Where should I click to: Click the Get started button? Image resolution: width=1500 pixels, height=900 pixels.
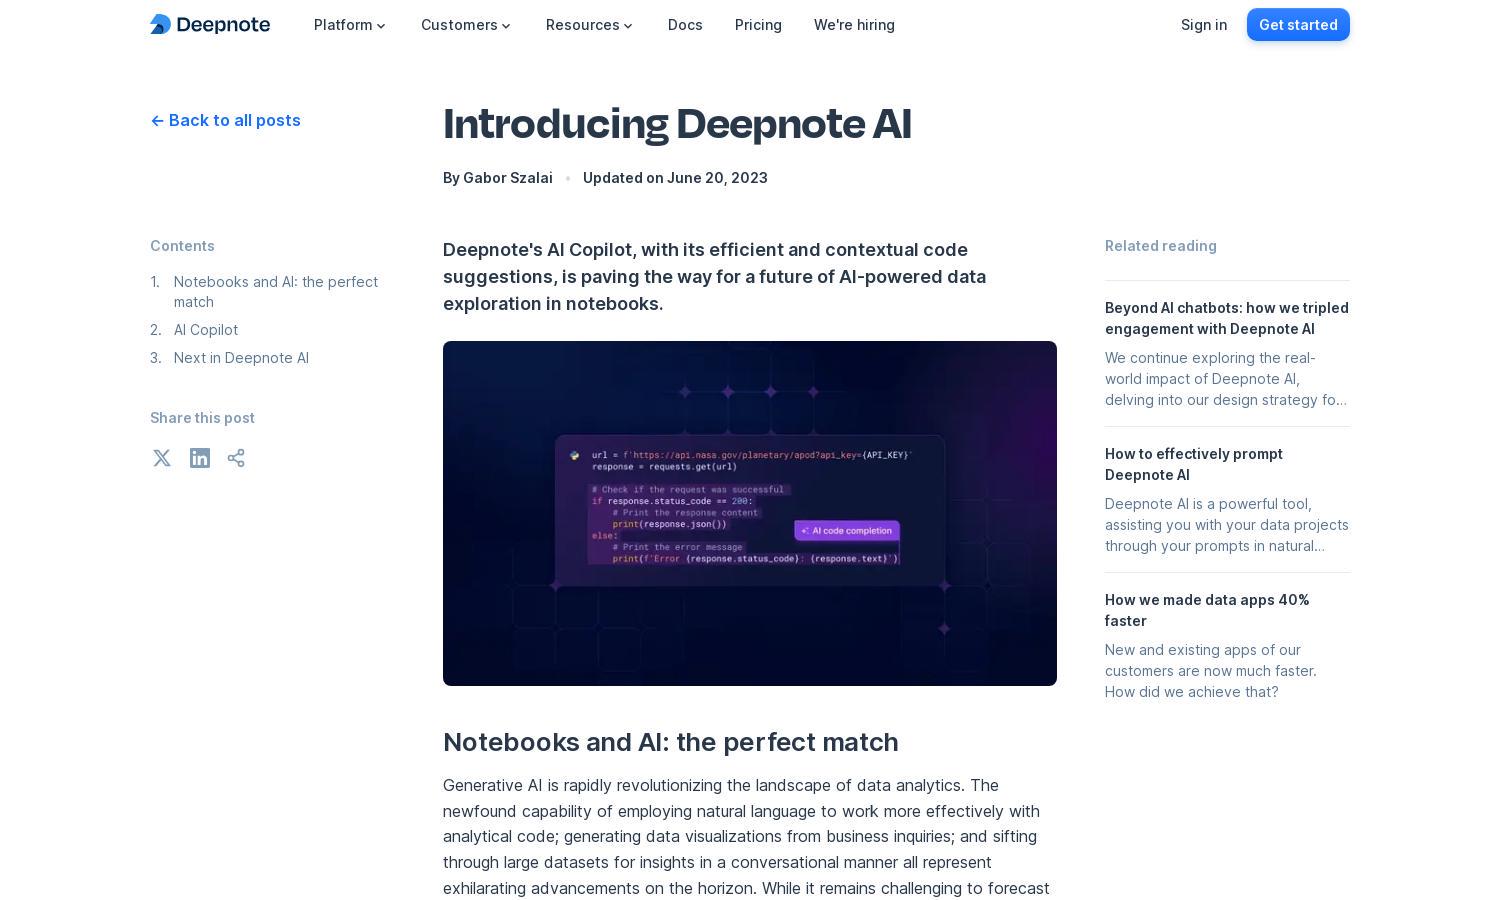(x=1298, y=24)
